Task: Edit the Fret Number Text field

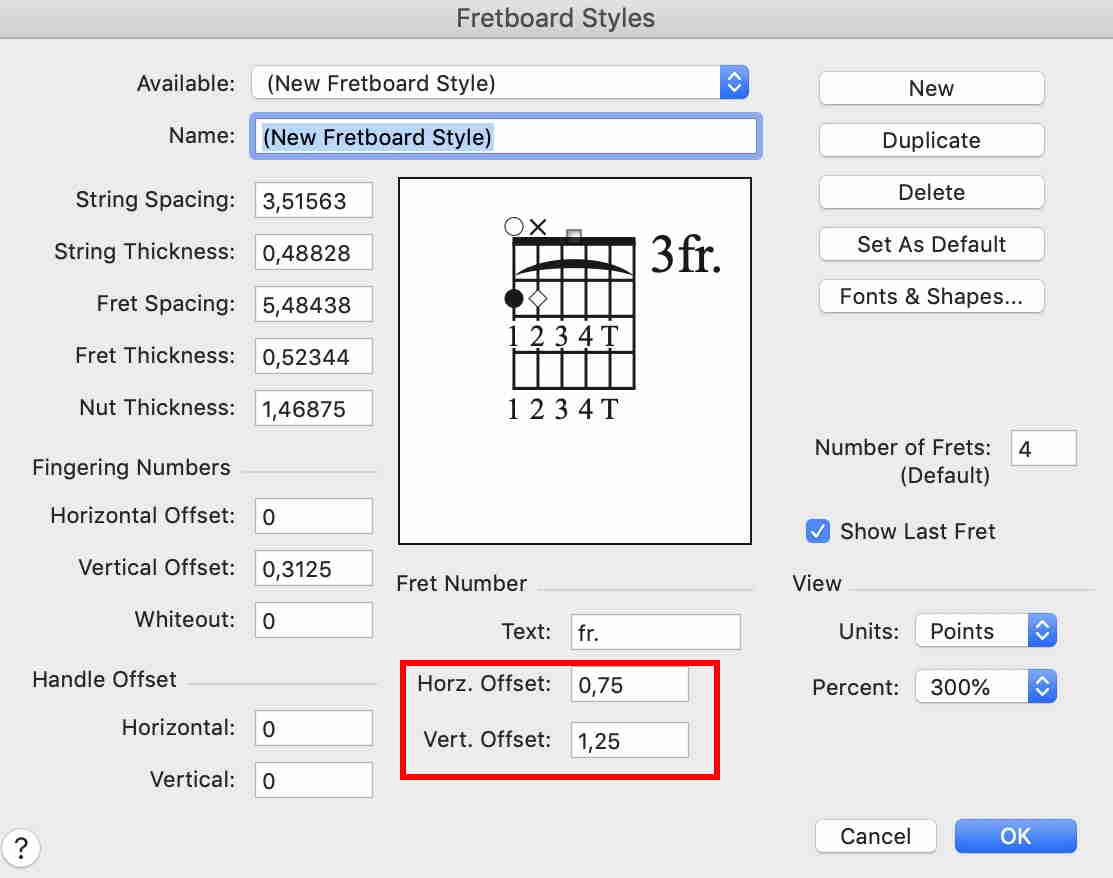Action: pos(655,632)
